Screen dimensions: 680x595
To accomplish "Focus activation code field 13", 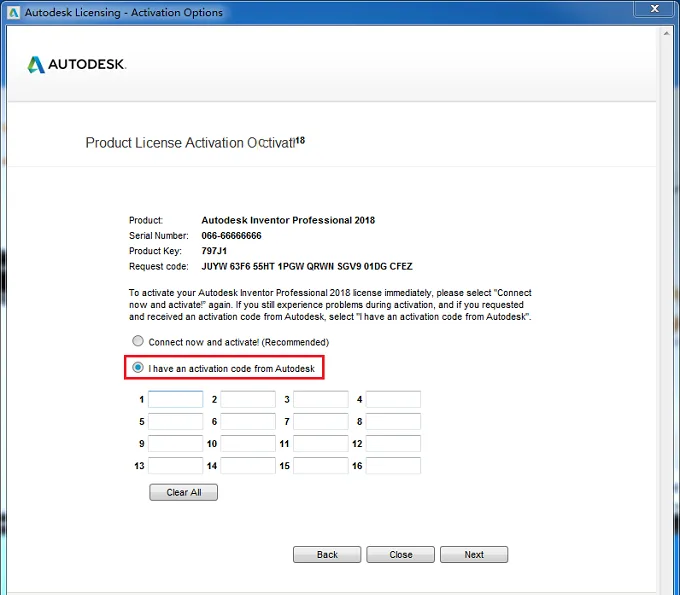I will click(176, 466).
